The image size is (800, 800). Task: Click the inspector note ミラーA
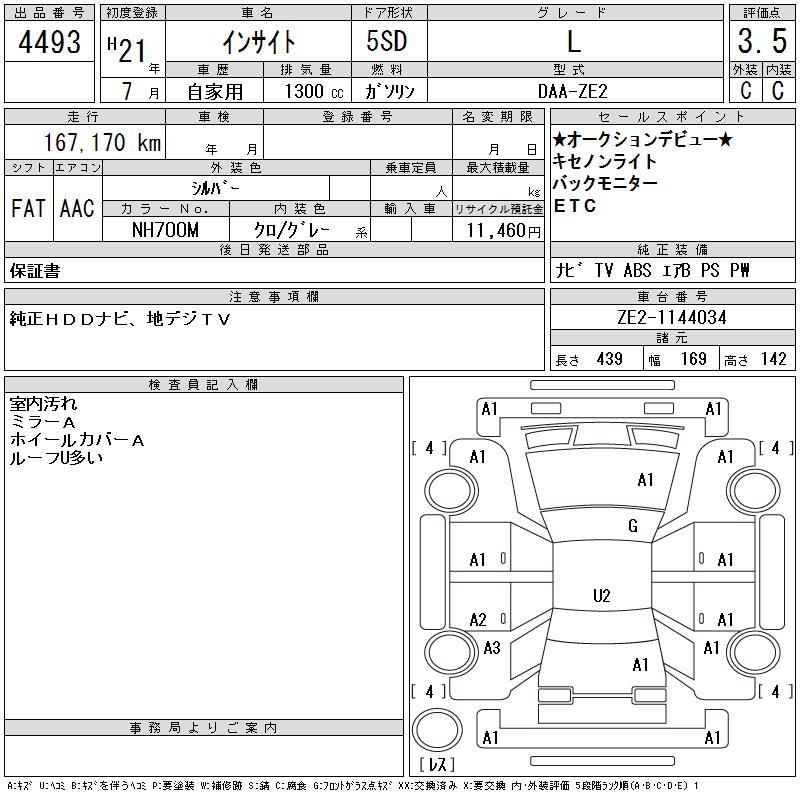[43, 422]
